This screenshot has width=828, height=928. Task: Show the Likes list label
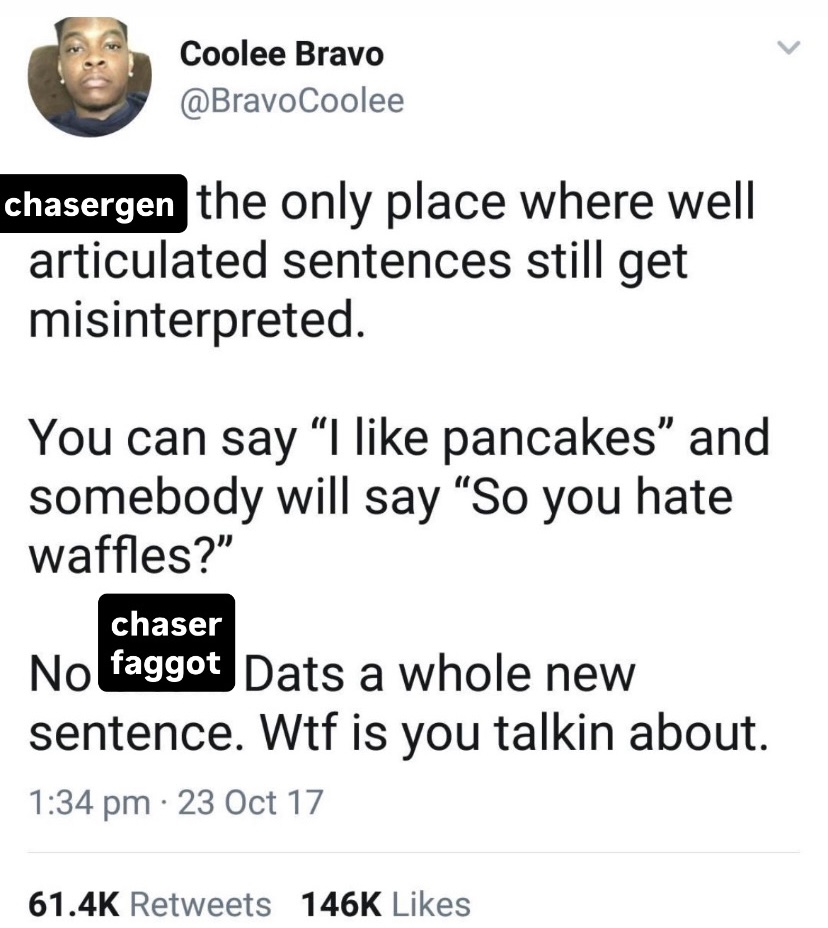(431, 904)
